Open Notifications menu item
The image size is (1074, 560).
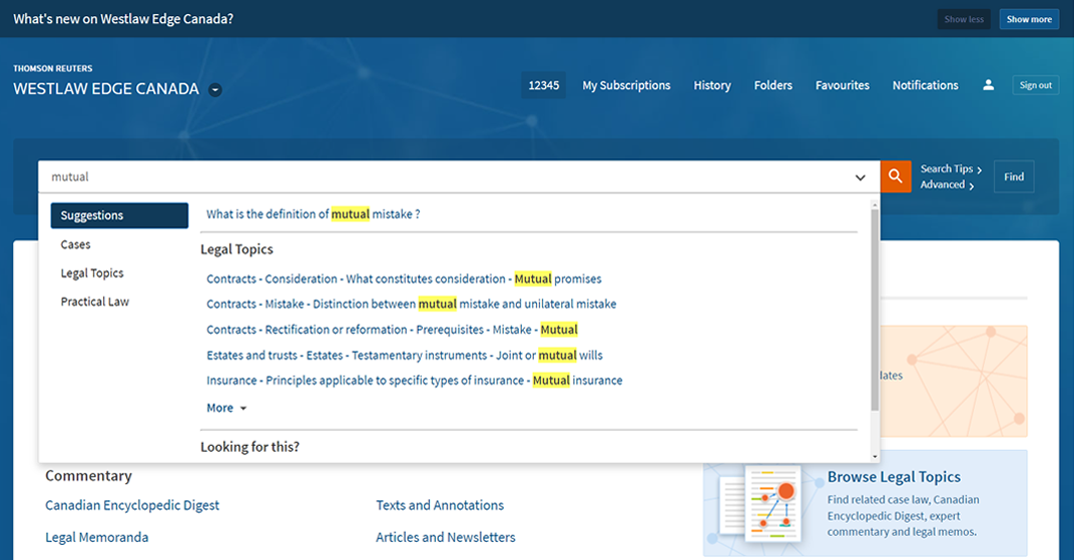coord(925,86)
